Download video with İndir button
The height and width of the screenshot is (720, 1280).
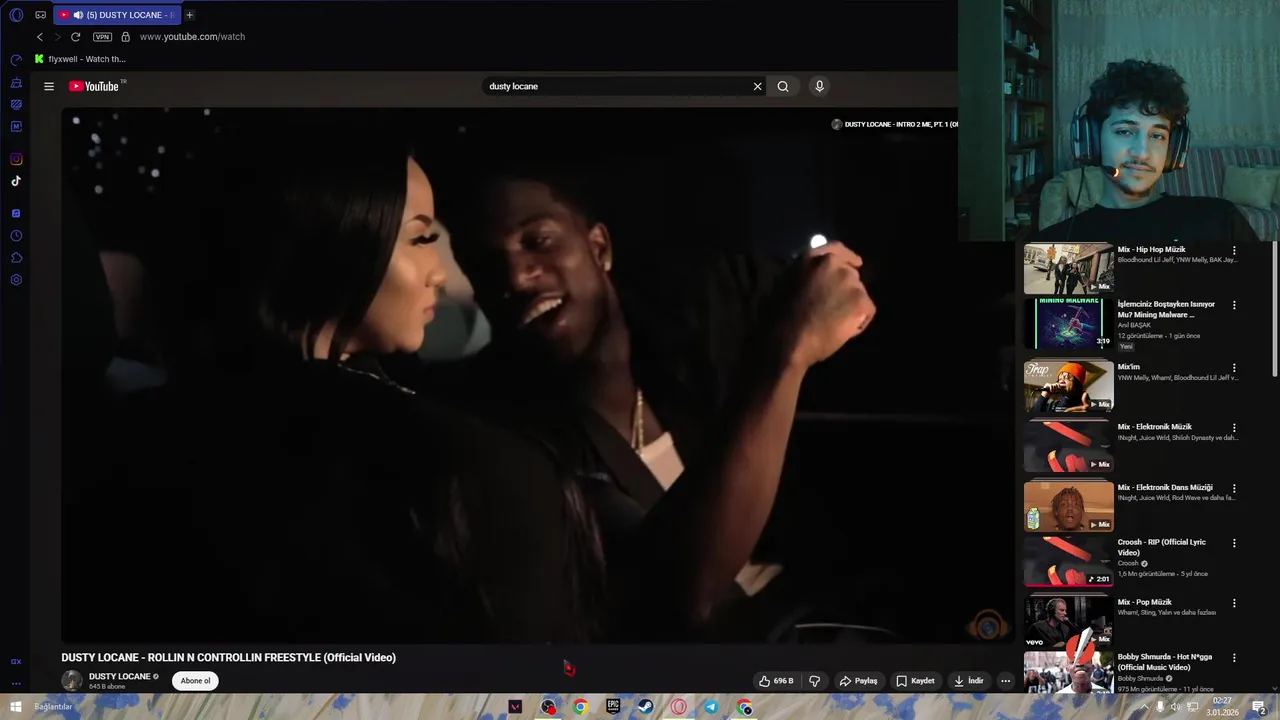968,681
